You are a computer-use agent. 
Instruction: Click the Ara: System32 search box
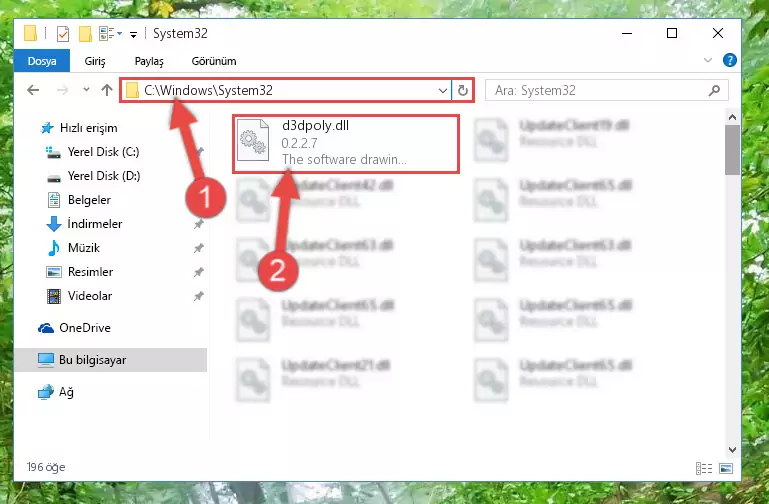(607, 90)
